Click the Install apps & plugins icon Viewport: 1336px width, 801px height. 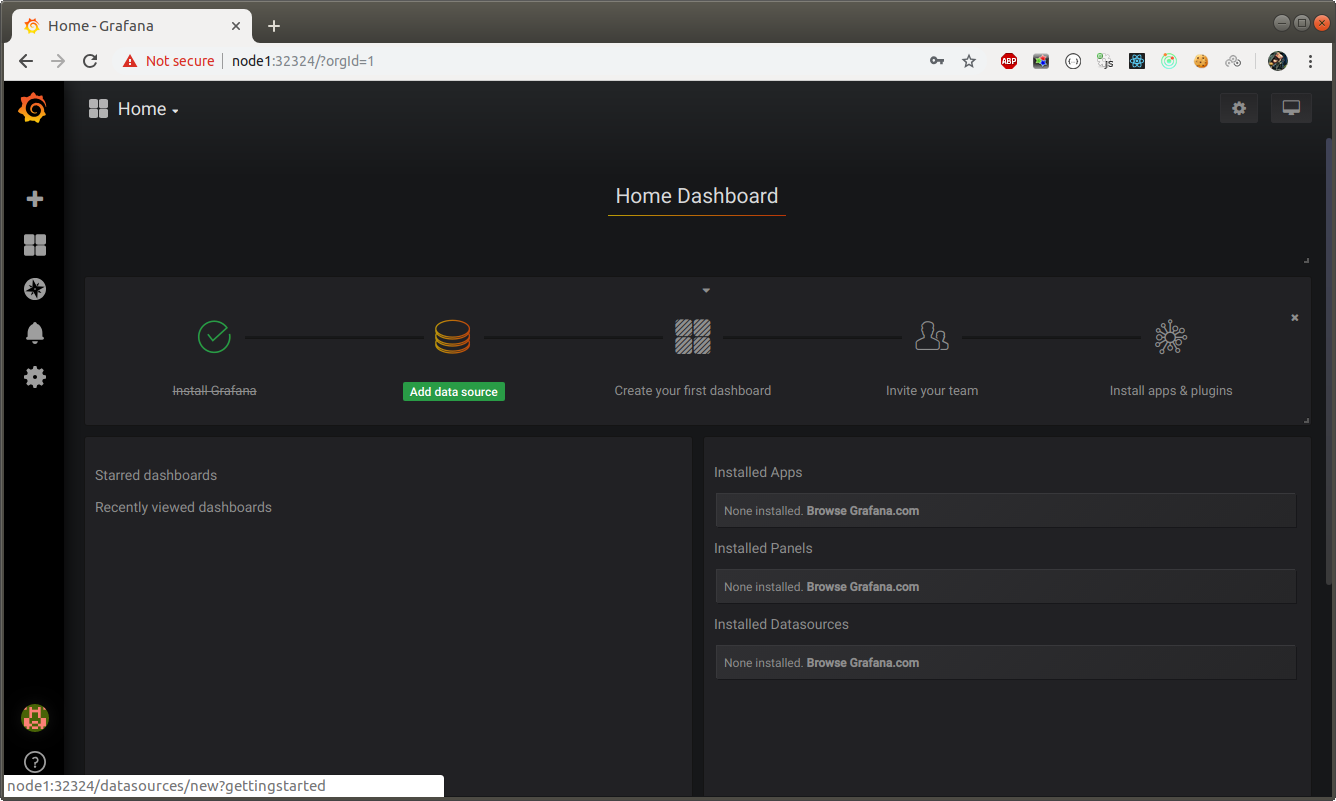(1171, 337)
